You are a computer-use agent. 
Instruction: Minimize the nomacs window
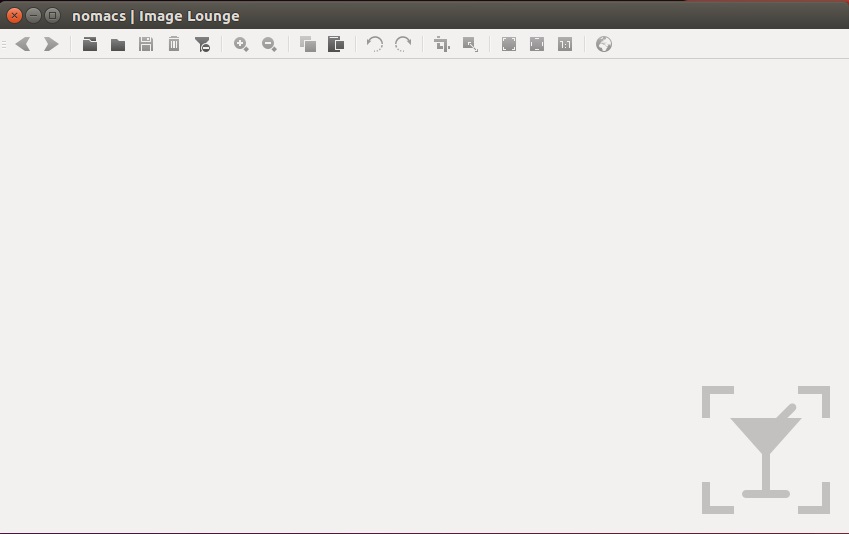pos(33,15)
